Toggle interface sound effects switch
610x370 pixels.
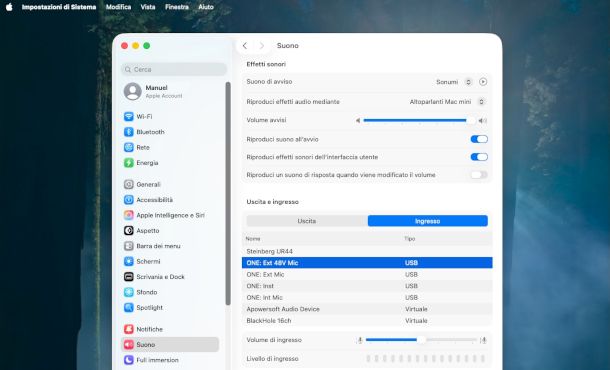click(479, 157)
